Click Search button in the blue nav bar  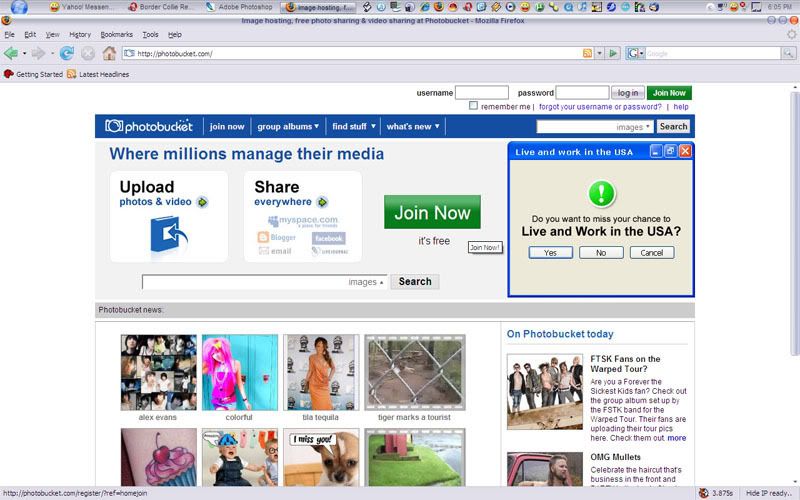673,126
